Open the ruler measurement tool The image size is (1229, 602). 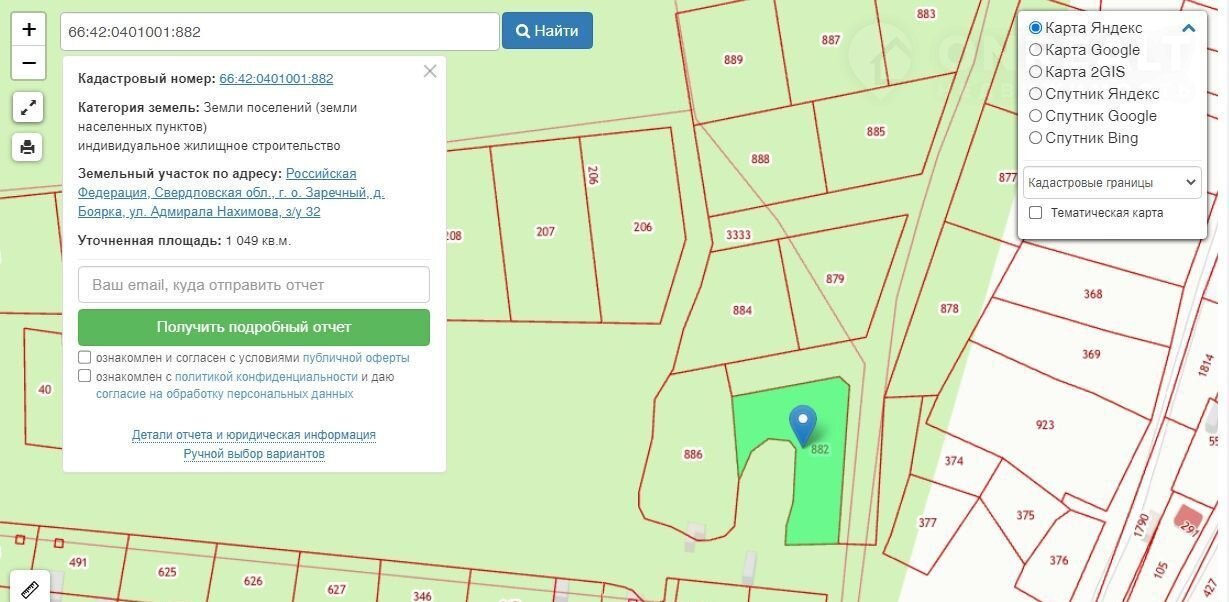click(x=28, y=588)
